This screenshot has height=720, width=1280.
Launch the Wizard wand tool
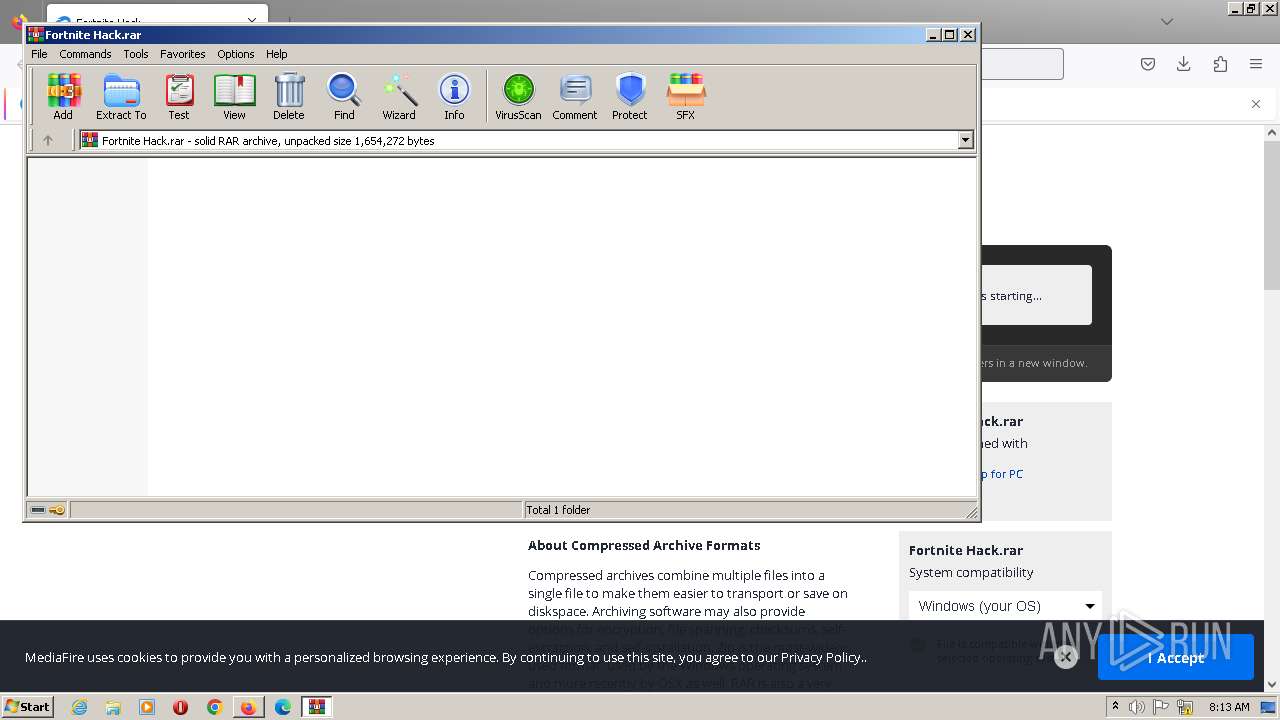pos(399,97)
